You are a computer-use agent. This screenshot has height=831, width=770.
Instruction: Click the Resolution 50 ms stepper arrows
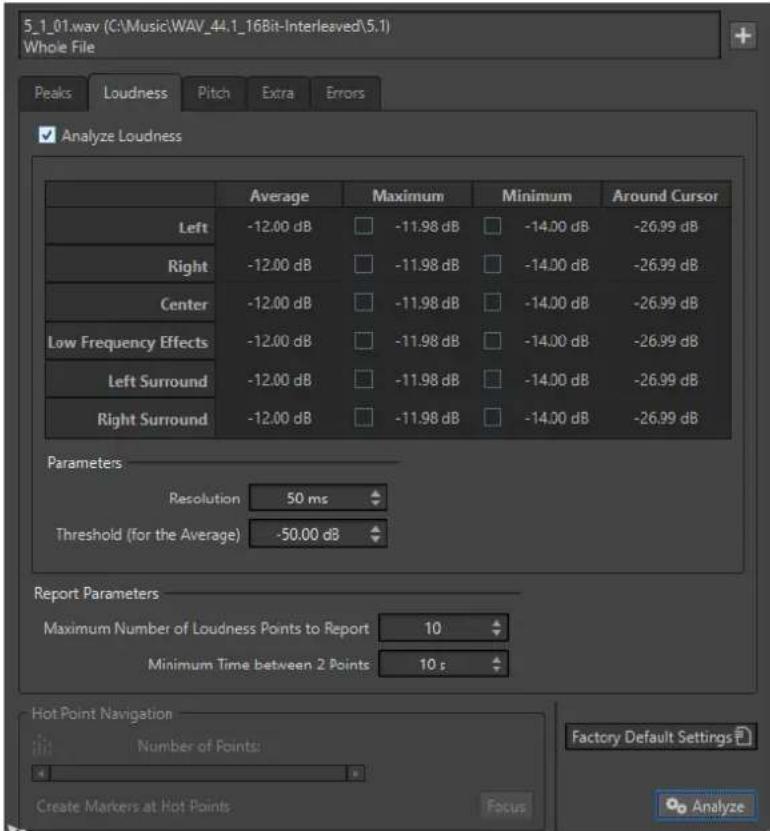[x=375, y=498]
